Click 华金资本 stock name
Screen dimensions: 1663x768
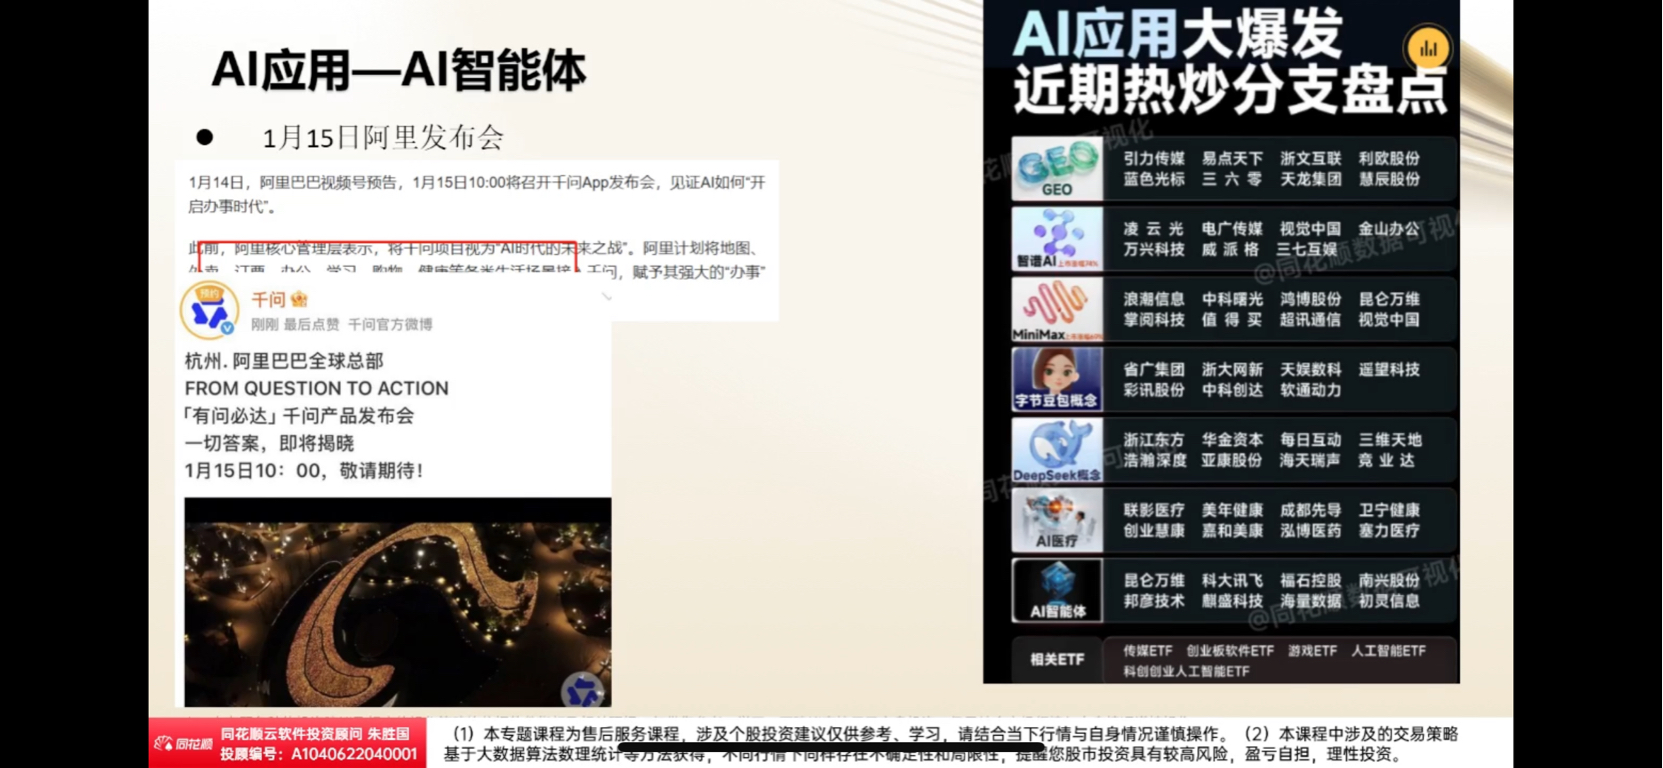pyautogui.click(x=1232, y=440)
